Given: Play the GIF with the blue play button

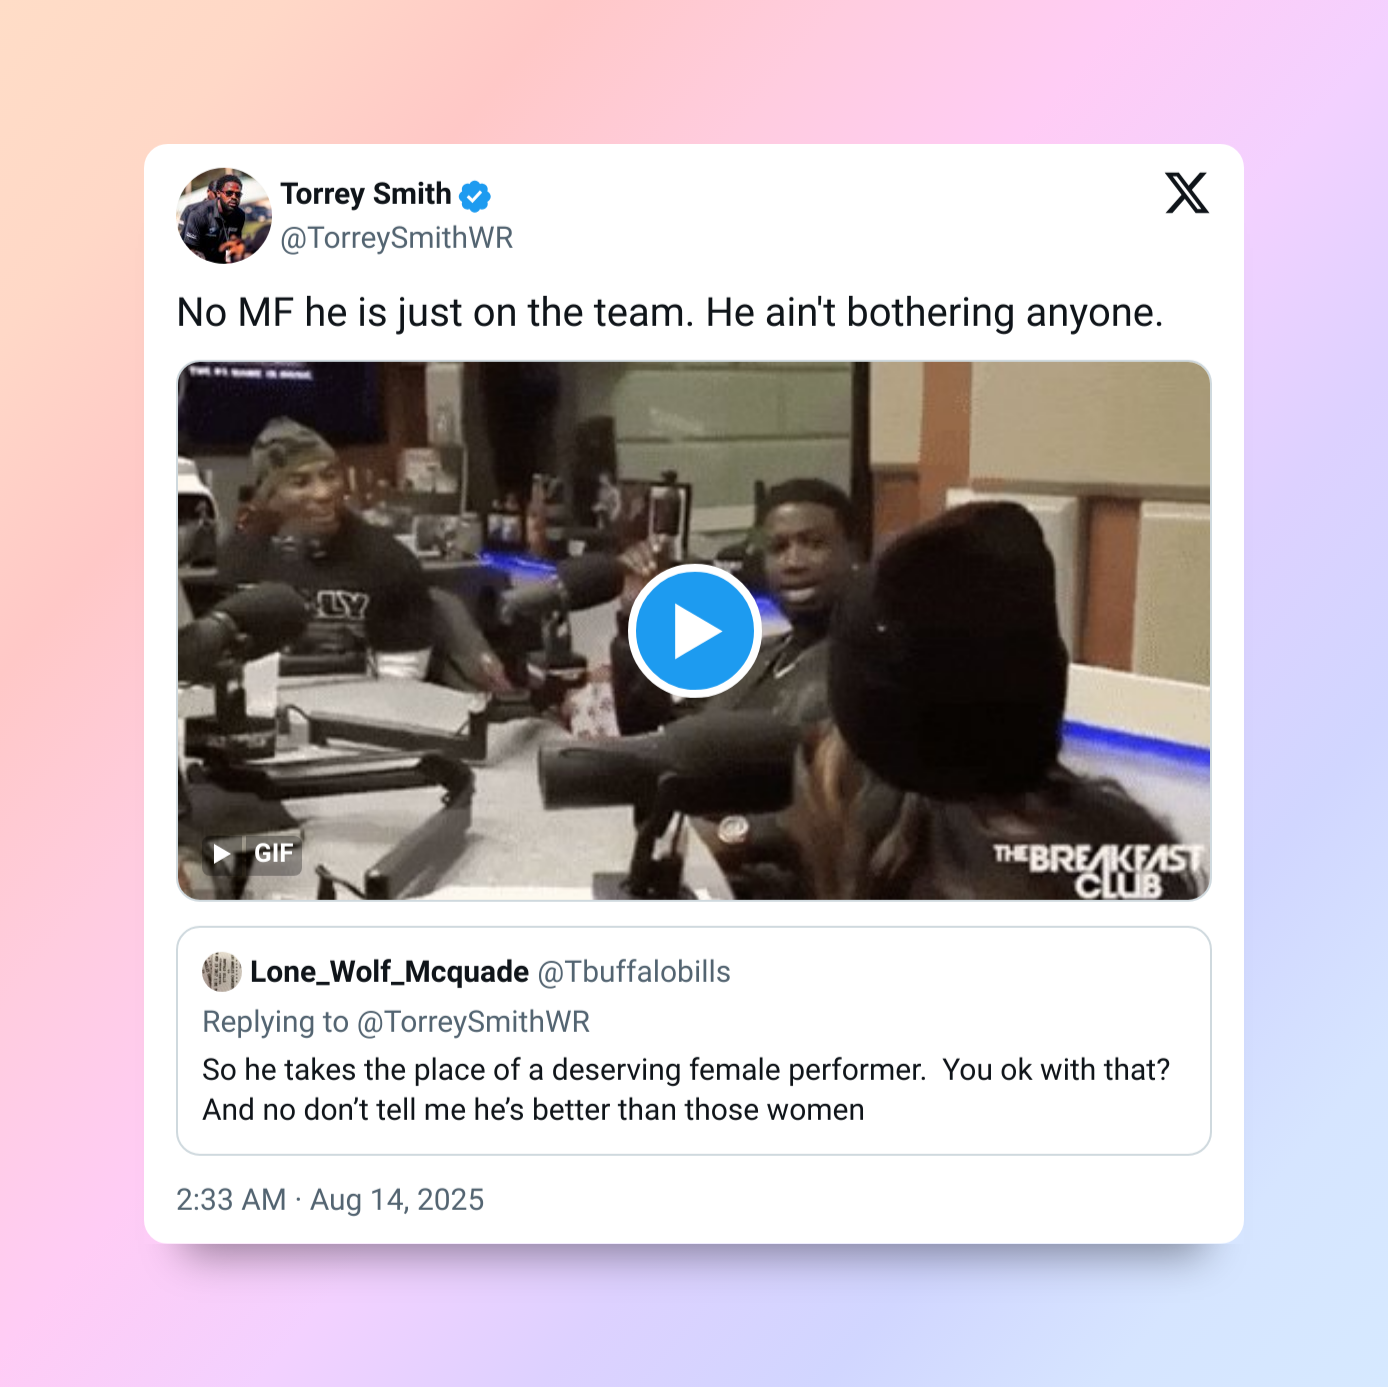Looking at the screenshot, I should tap(695, 631).
